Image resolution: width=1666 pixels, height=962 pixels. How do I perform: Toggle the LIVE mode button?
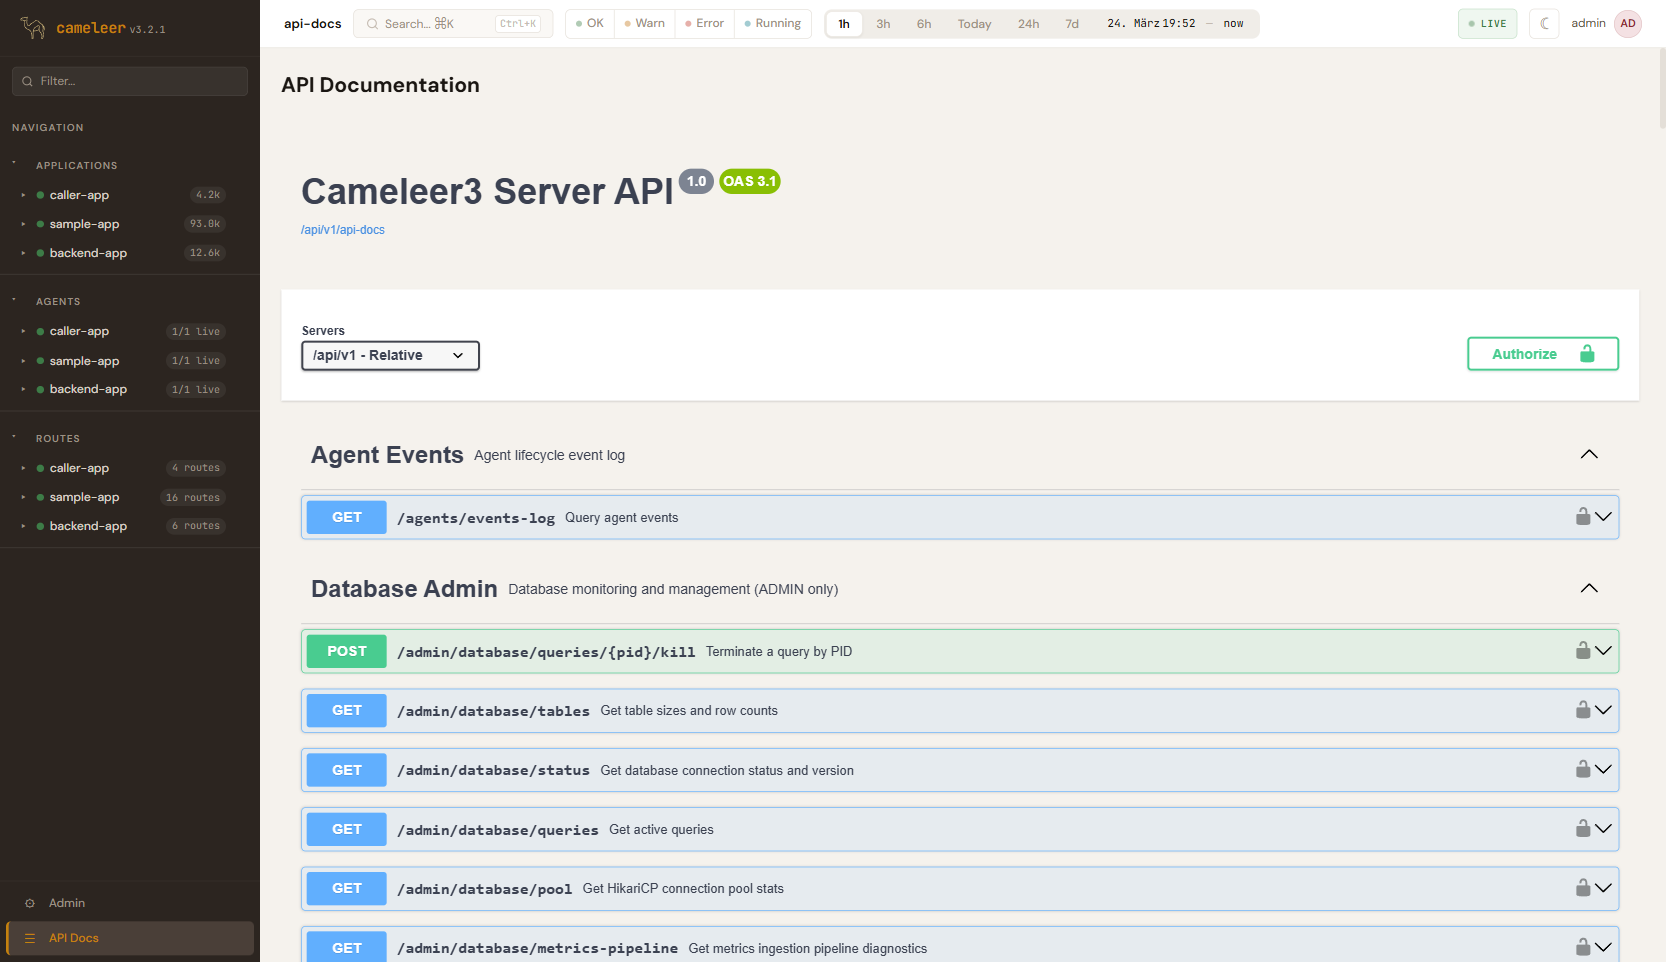click(1487, 24)
